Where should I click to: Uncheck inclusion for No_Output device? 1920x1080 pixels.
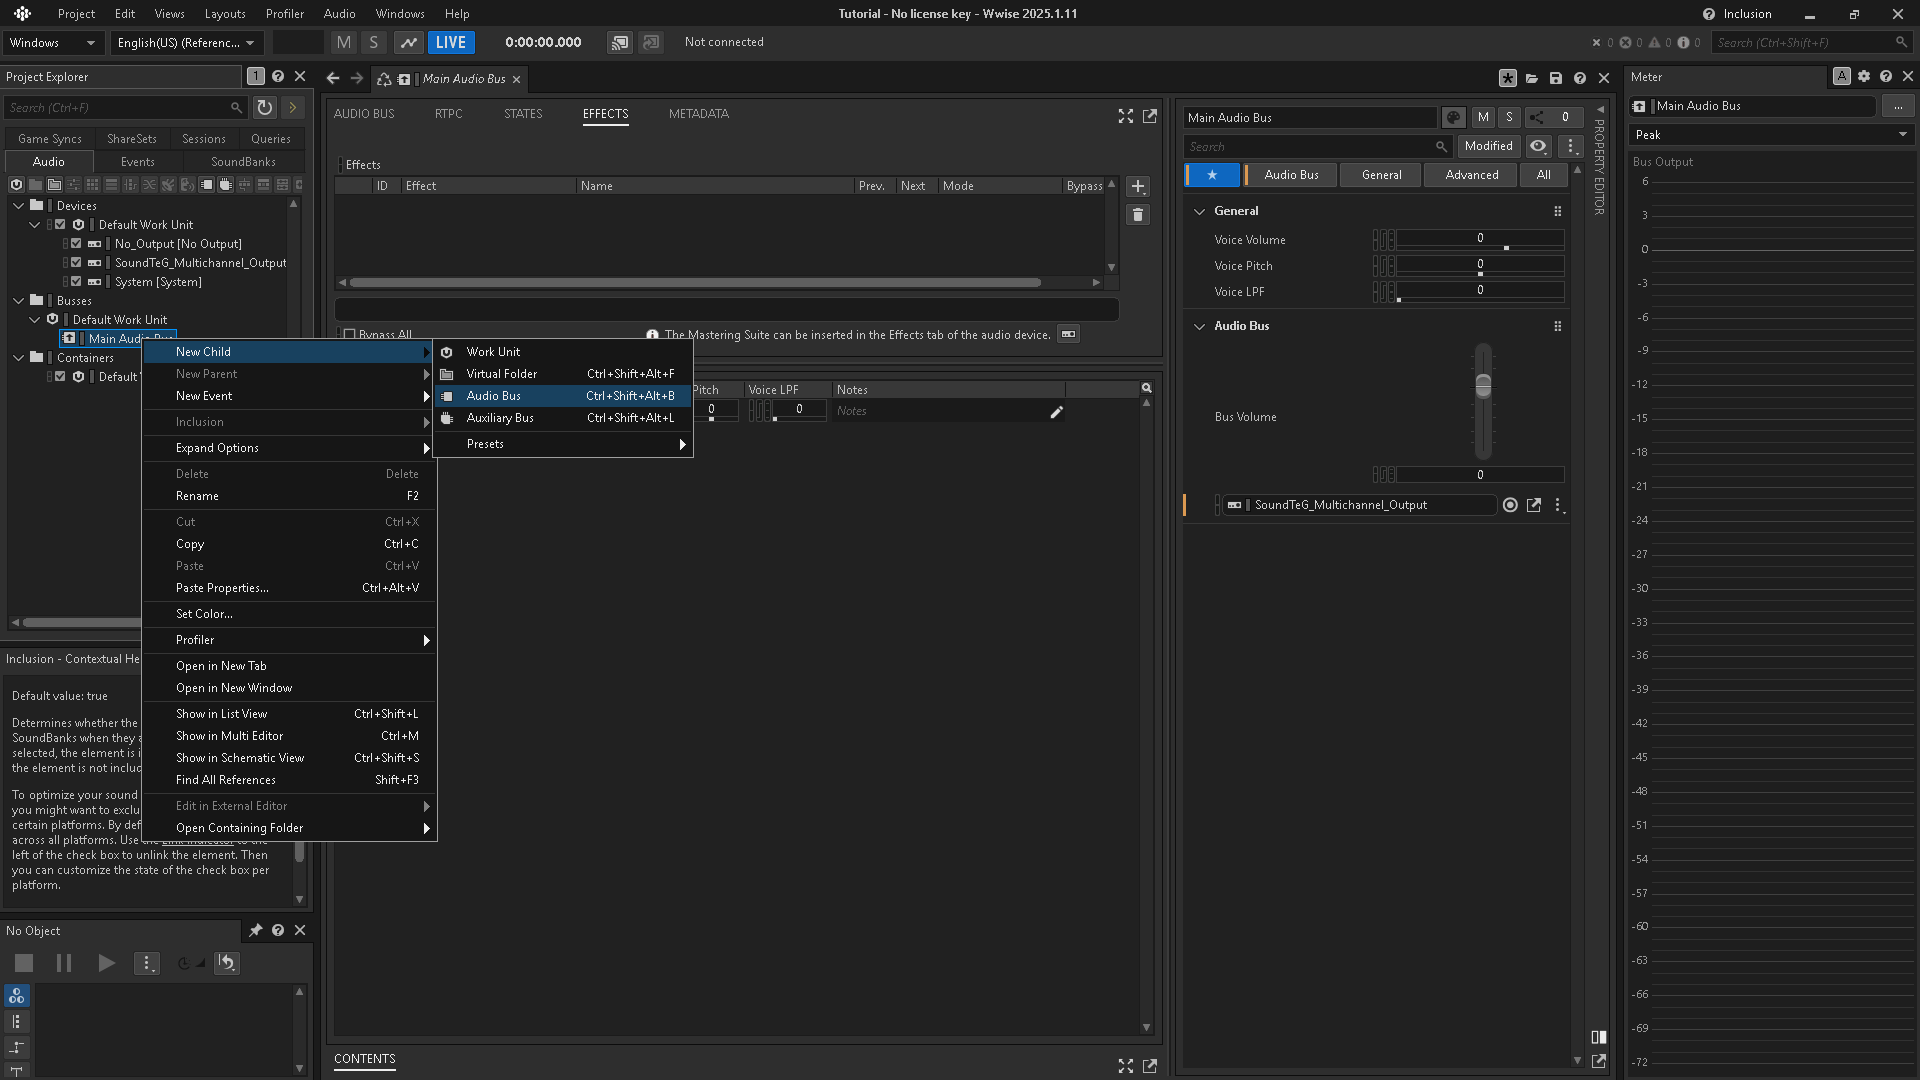76,244
